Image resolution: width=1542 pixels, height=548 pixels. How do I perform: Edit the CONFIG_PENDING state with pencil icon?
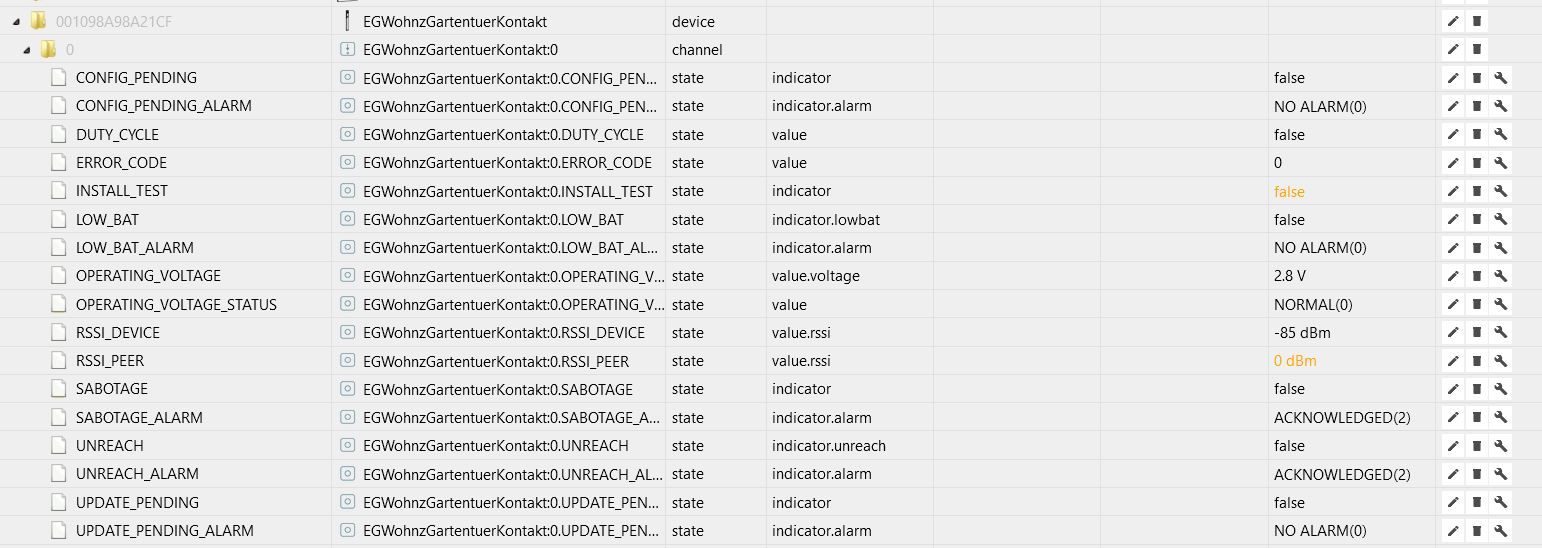[x=1452, y=78]
